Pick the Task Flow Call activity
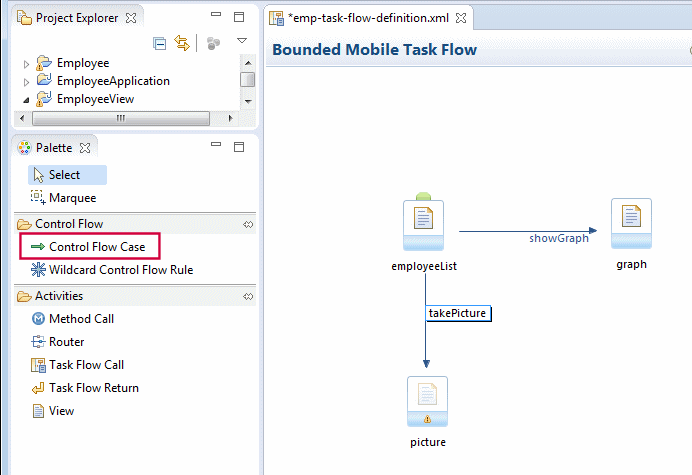This screenshot has height=475, width=692. click(78, 365)
